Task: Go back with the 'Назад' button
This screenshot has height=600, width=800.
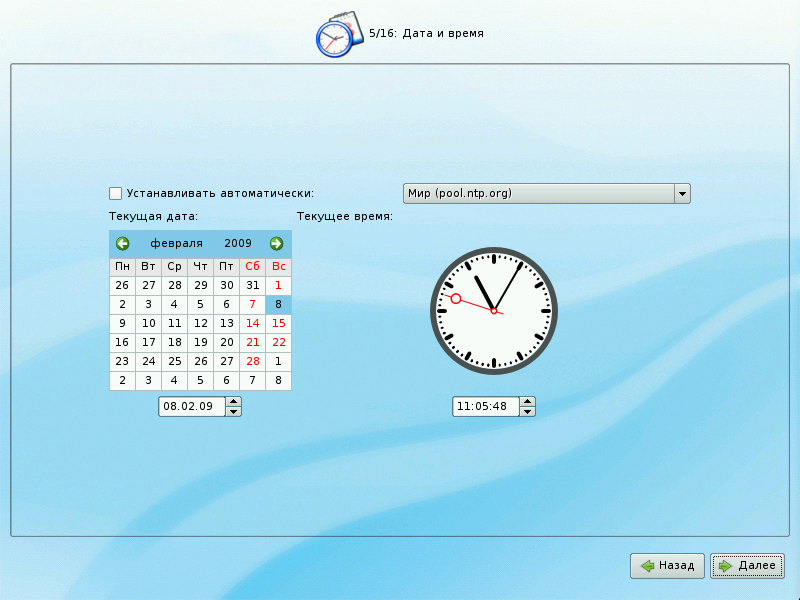Action: pos(667,566)
